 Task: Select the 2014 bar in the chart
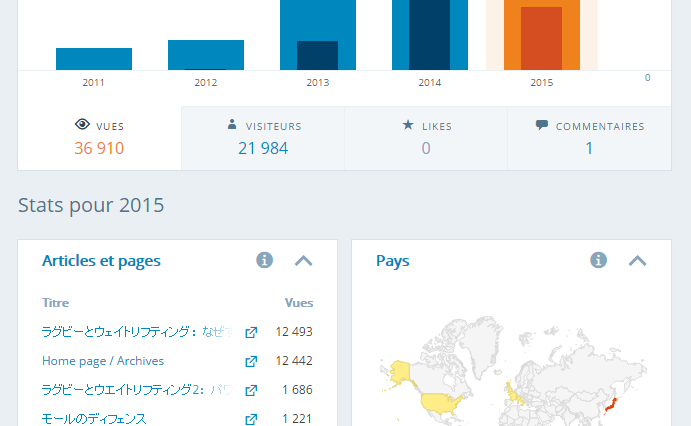[430, 35]
